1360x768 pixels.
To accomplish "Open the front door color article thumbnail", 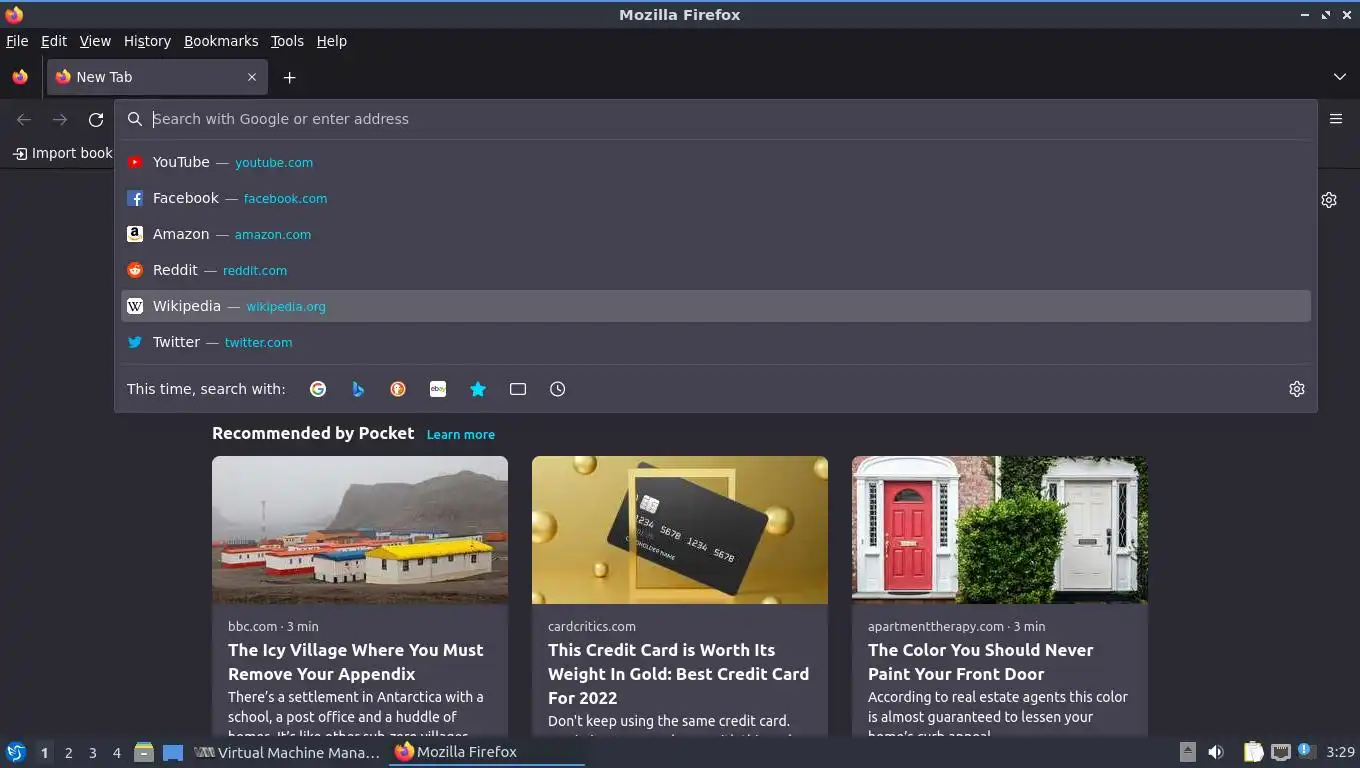I will pos(1000,530).
